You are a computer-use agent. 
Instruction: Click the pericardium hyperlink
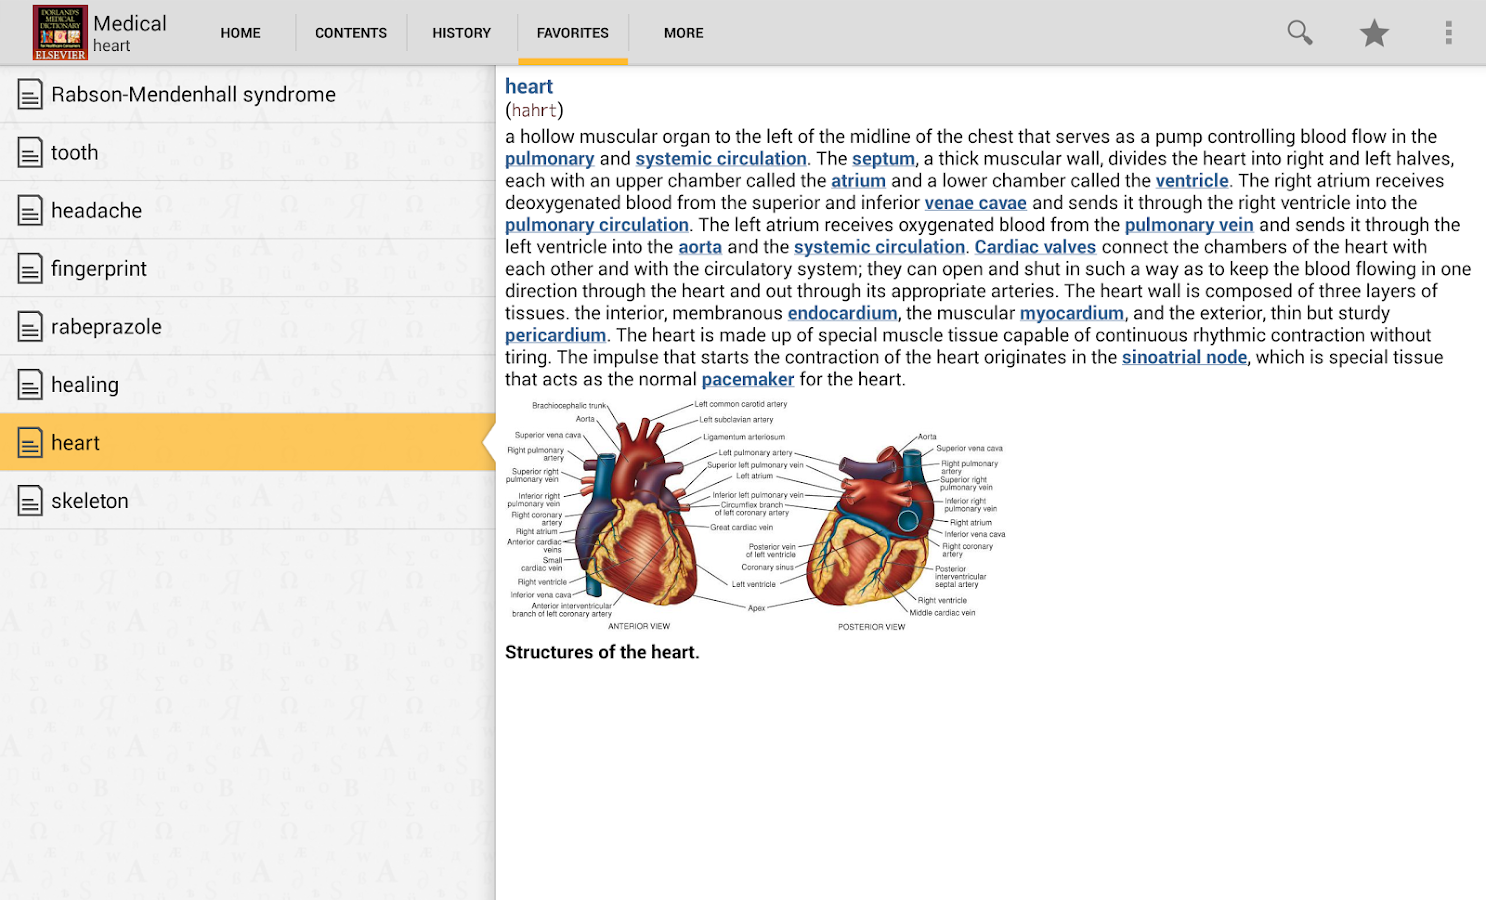click(555, 334)
